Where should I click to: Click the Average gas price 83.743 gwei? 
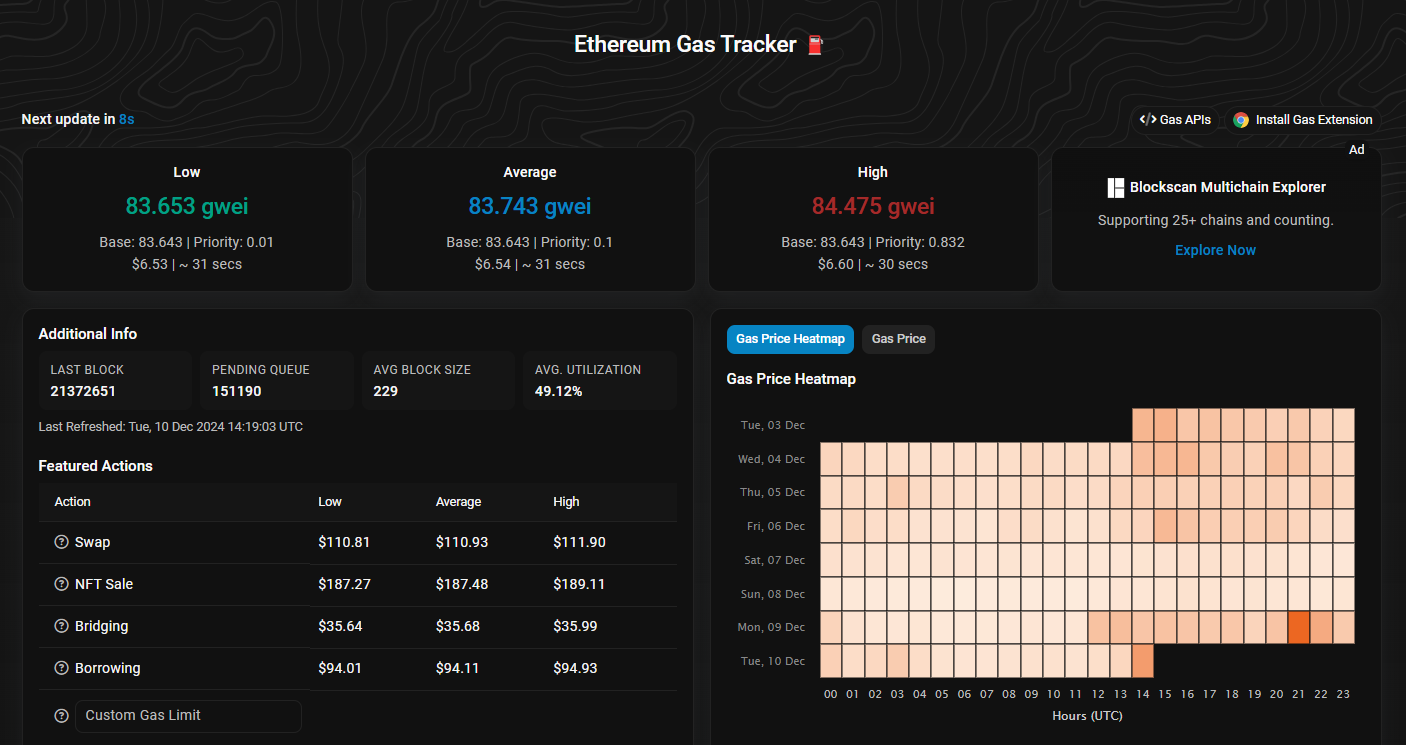click(530, 206)
